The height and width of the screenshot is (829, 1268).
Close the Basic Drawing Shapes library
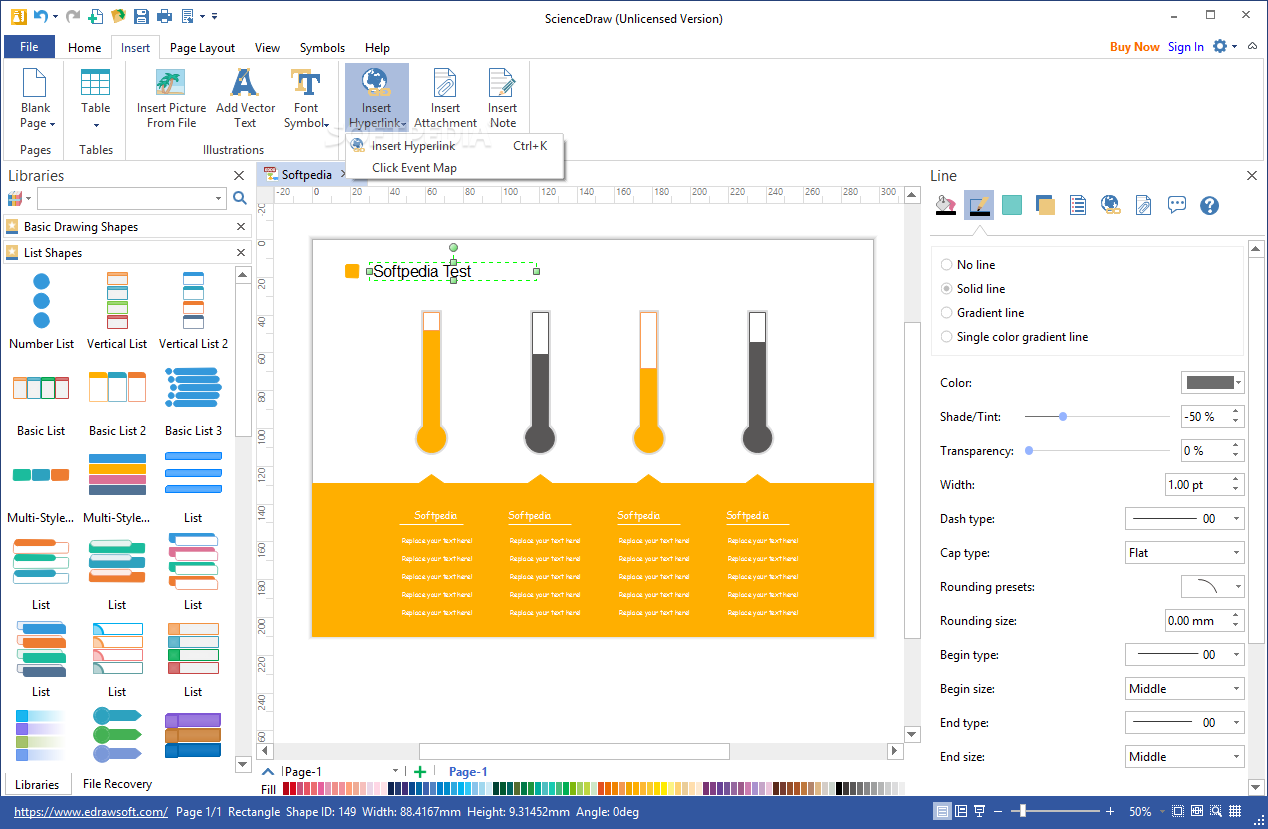click(x=240, y=227)
